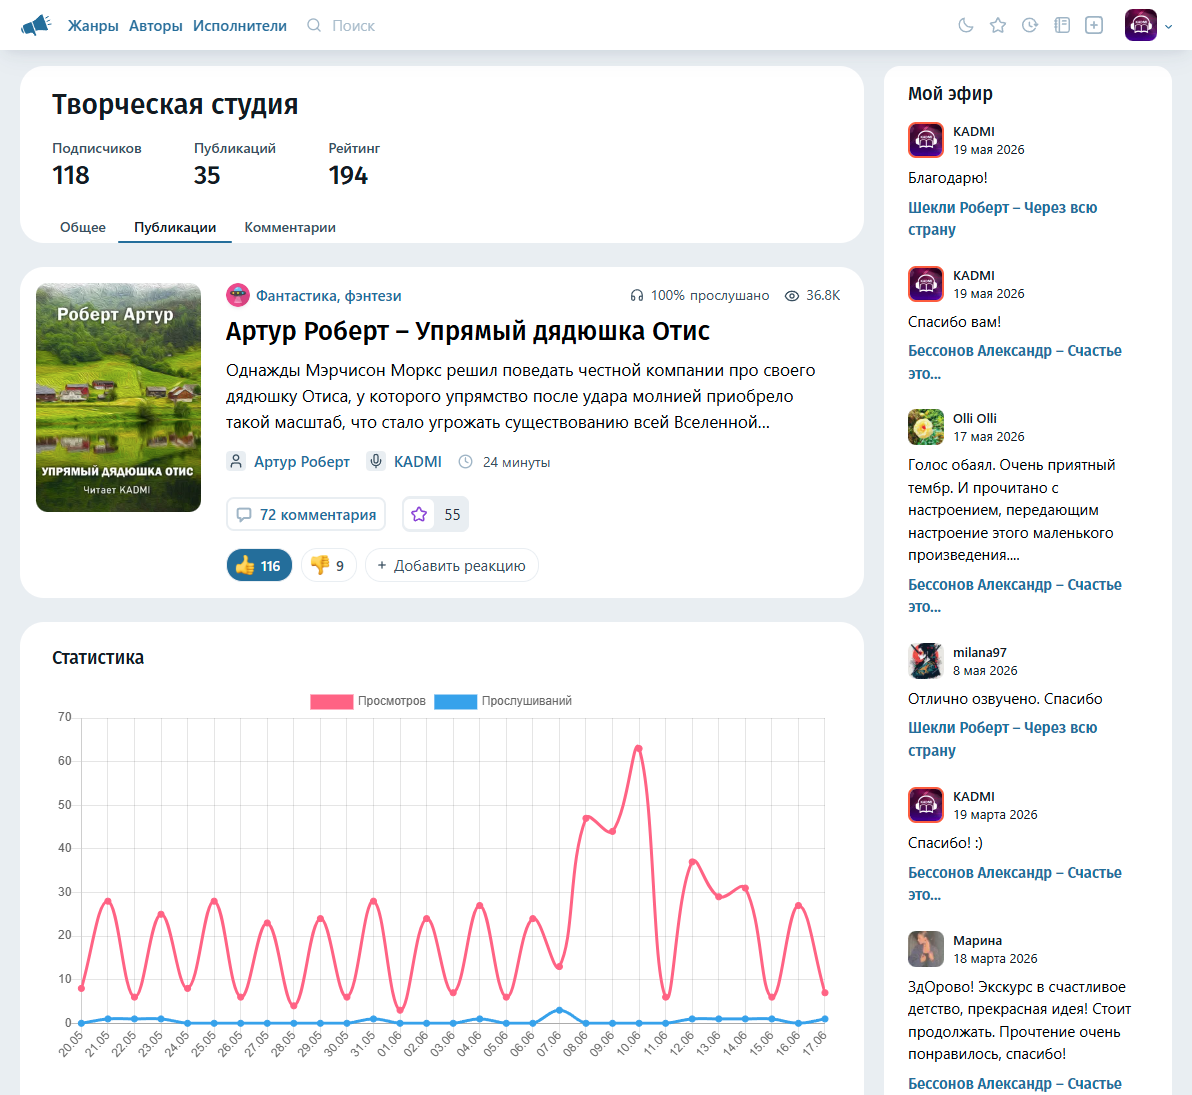Open the 72 комментария button

(x=306, y=515)
